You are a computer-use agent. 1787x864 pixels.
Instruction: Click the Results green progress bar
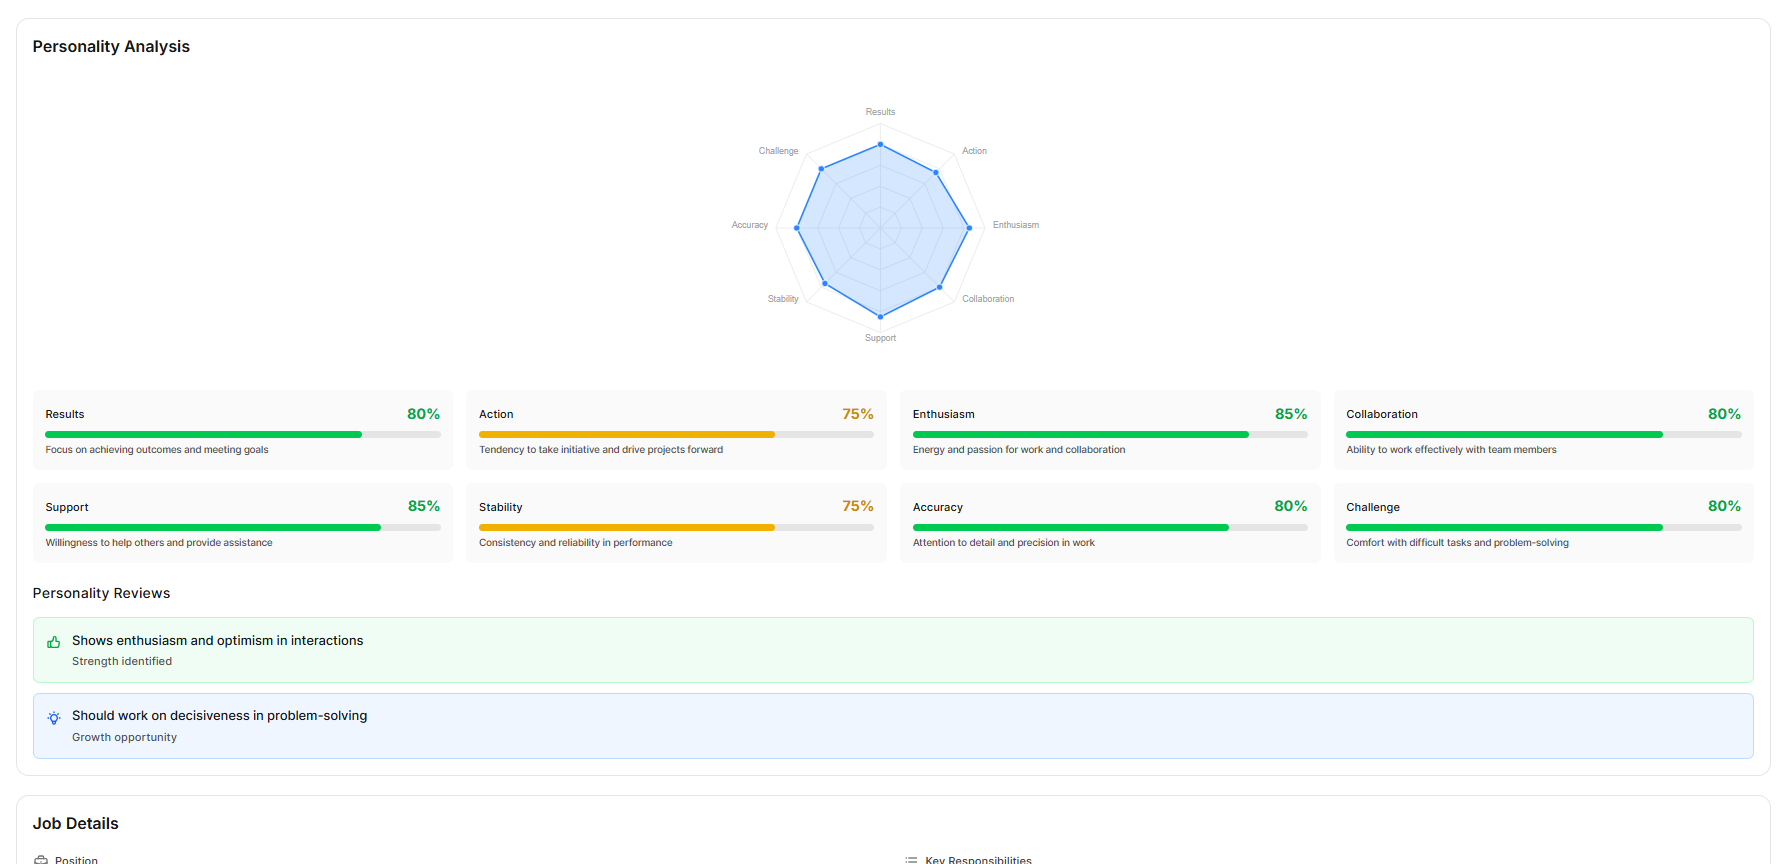coord(203,435)
